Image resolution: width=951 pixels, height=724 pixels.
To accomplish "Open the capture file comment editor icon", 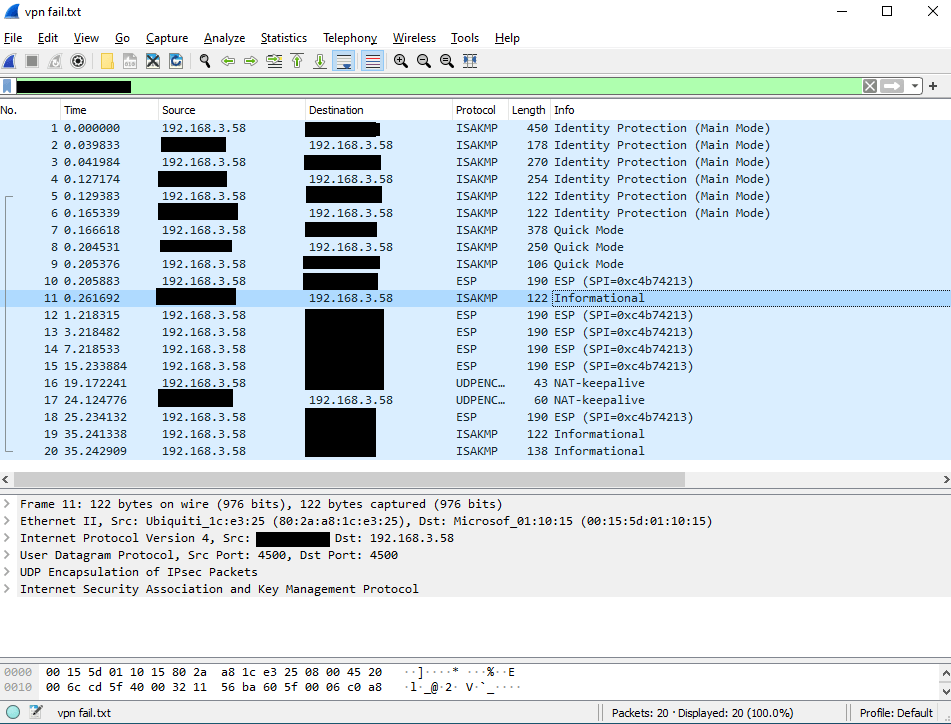I will (36, 713).
